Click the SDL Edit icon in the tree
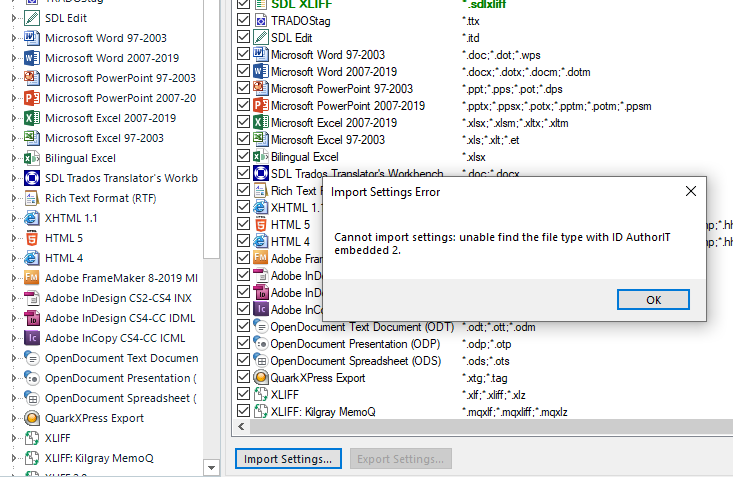The image size is (734, 477). (32, 18)
